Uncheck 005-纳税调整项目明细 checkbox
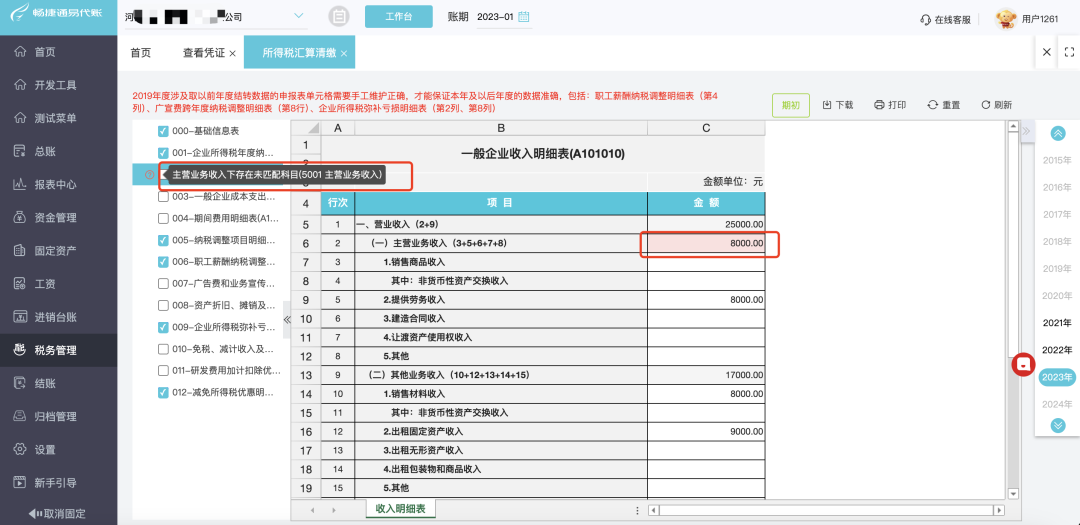Viewport: 1080px width, 525px height. point(163,240)
